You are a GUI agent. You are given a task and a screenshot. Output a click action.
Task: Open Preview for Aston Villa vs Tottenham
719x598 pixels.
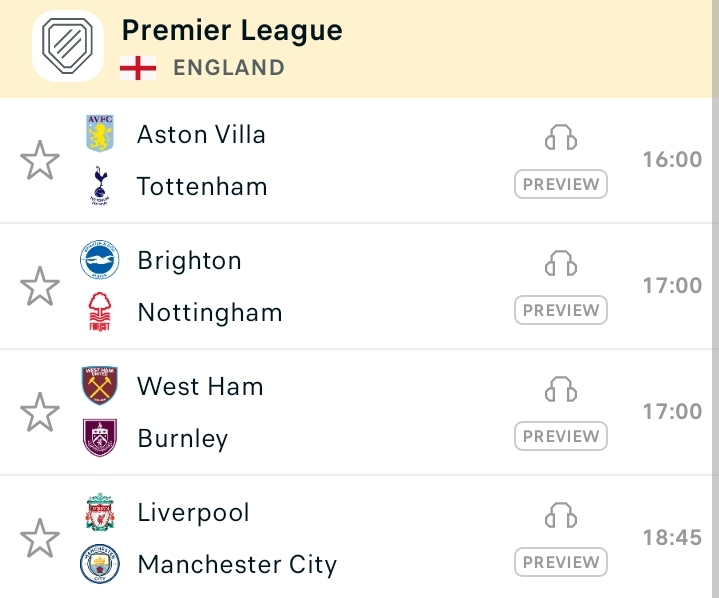(x=561, y=184)
